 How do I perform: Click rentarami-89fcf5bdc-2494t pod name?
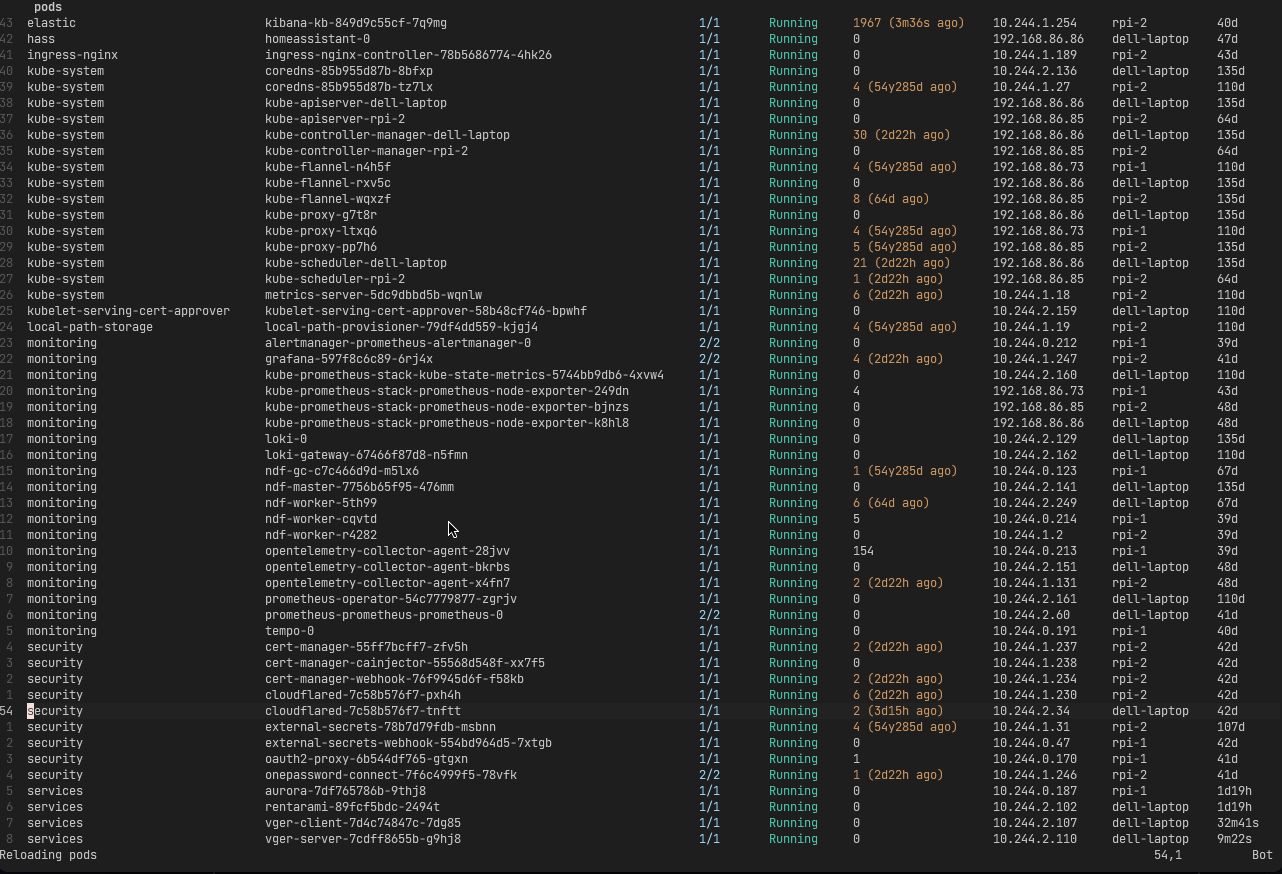352,807
